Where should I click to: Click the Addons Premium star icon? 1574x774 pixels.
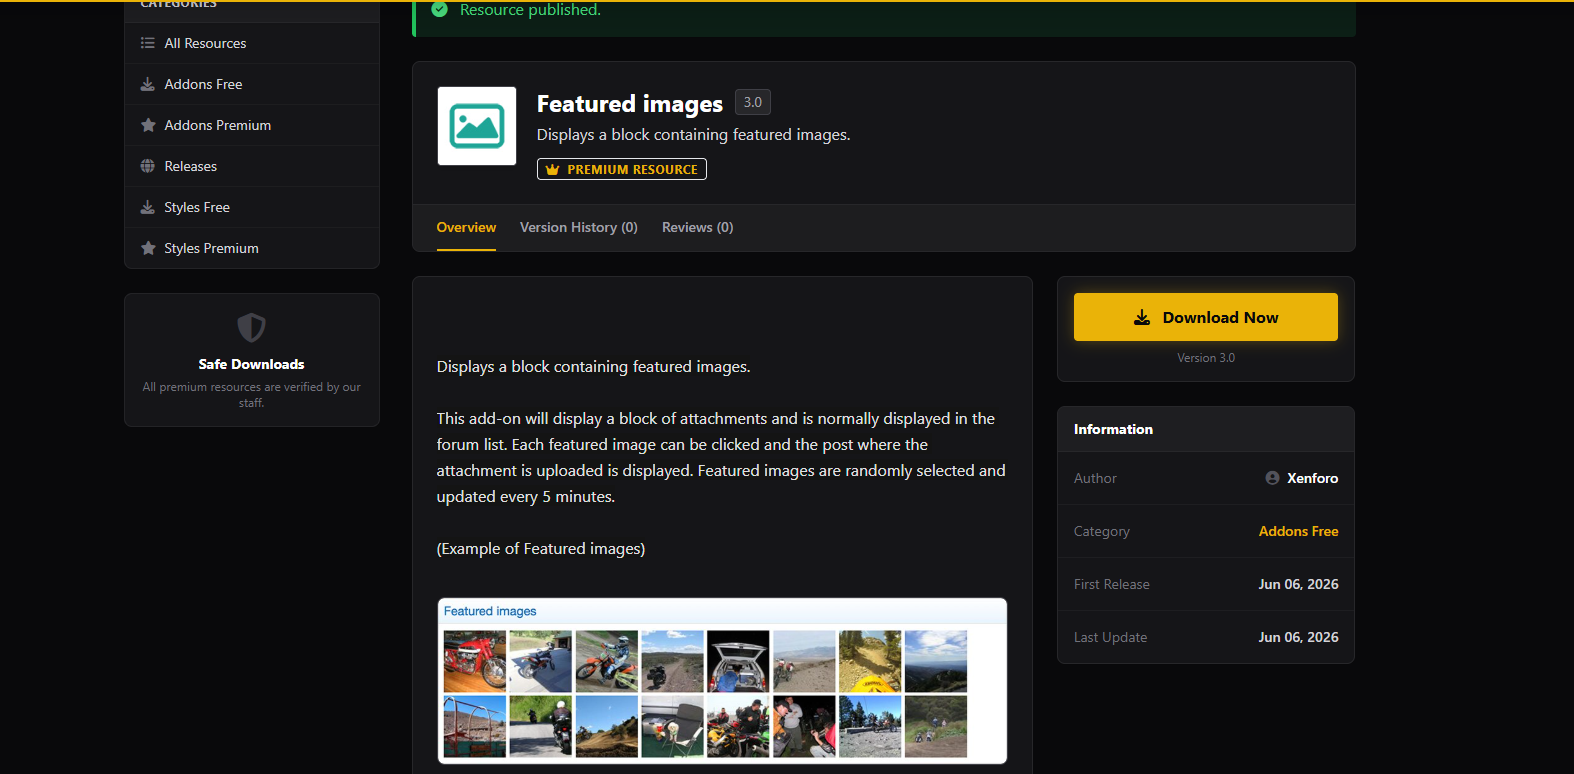148,125
